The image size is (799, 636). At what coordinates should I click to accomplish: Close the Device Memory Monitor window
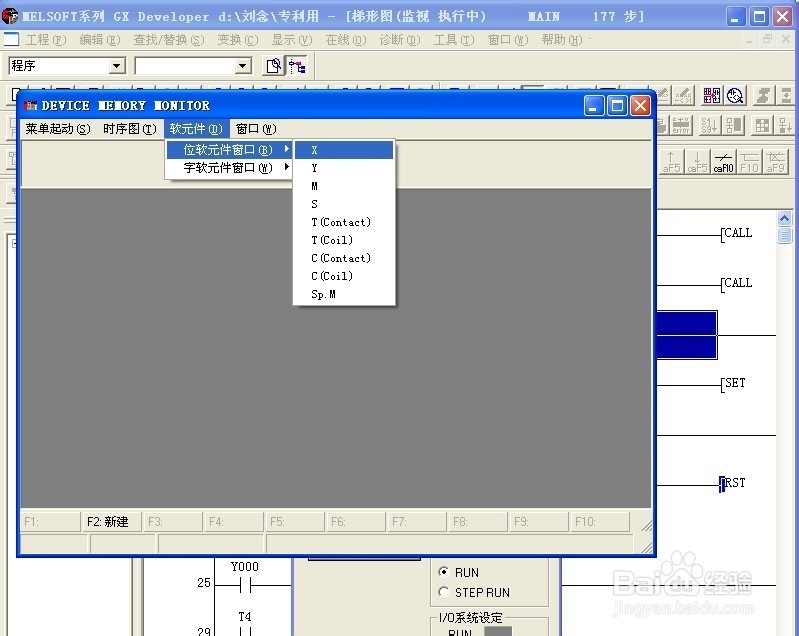point(641,106)
